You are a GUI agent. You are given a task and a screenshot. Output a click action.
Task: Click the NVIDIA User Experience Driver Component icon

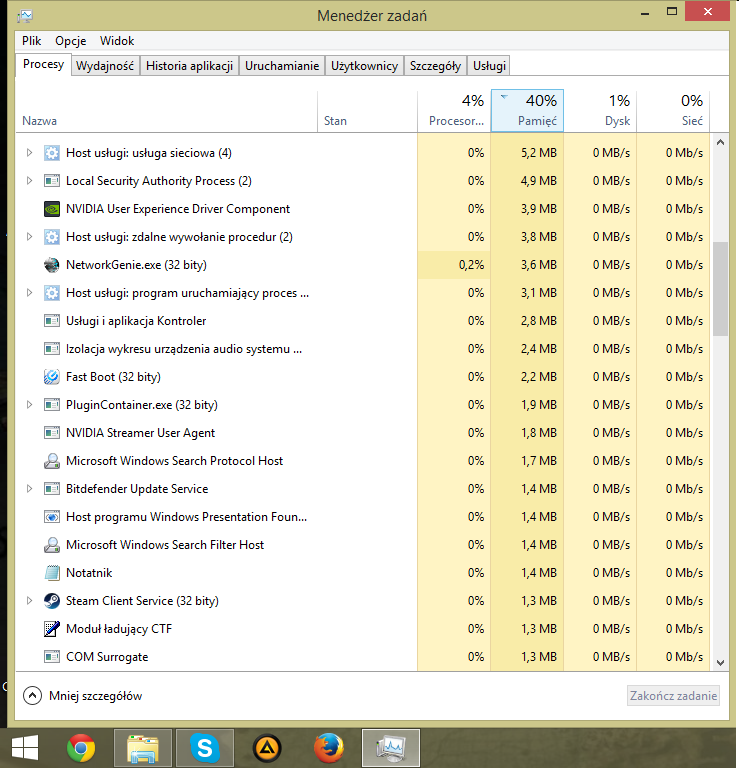pyautogui.click(x=52, y=209)
